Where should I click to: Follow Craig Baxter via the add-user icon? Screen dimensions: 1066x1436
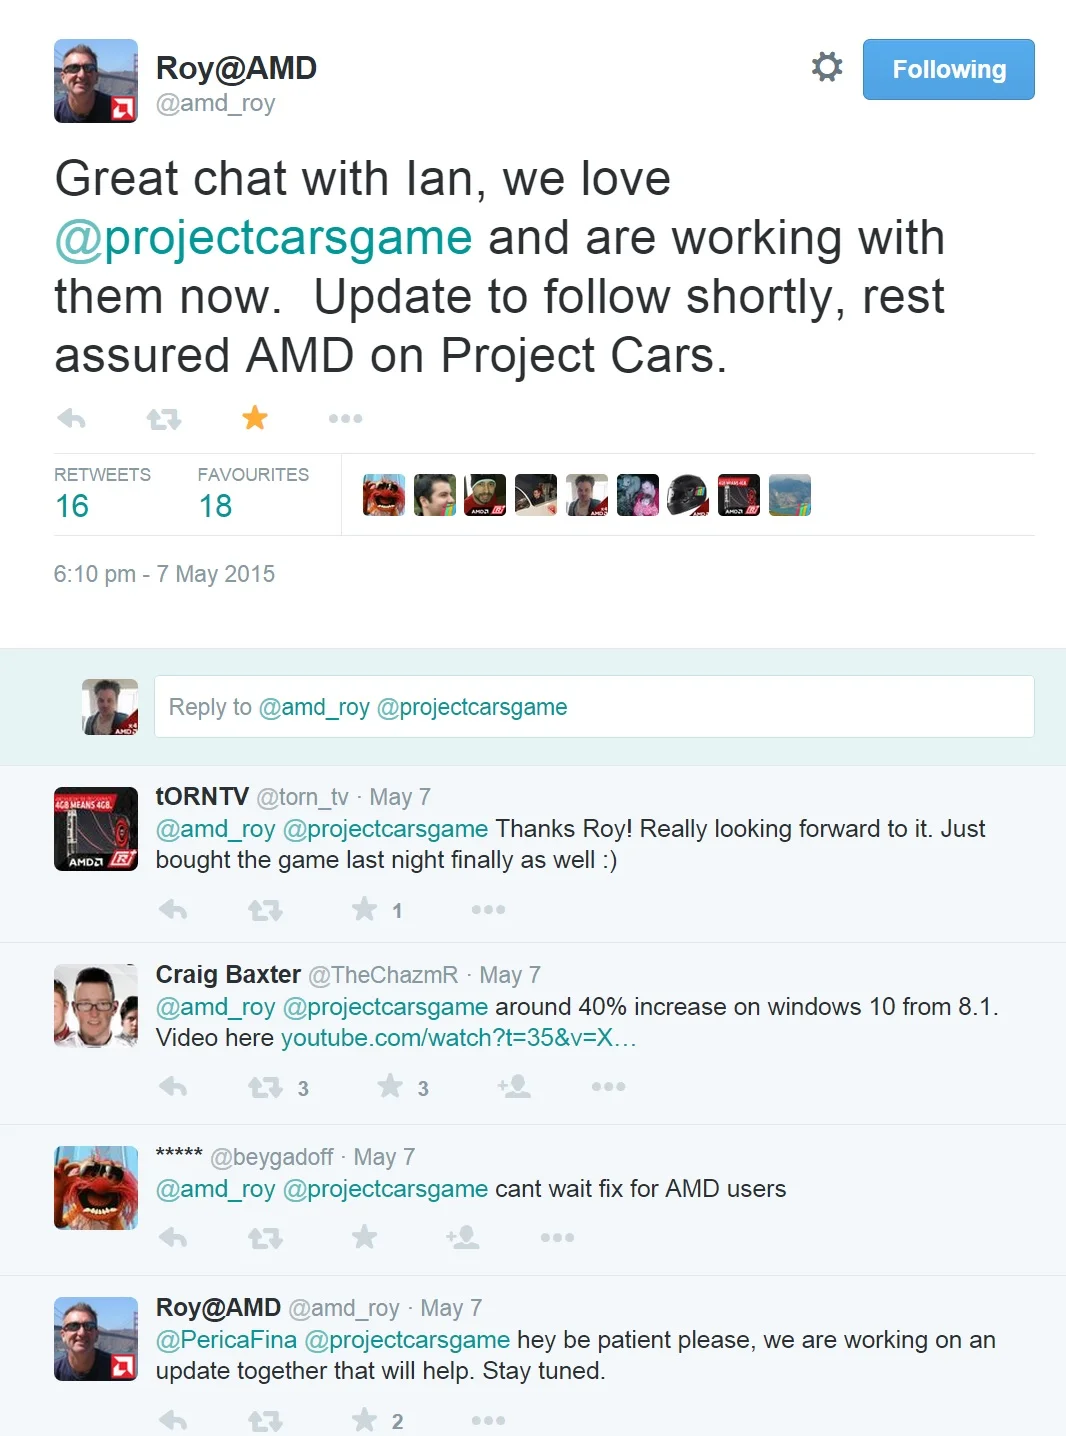coord(514,1086)
